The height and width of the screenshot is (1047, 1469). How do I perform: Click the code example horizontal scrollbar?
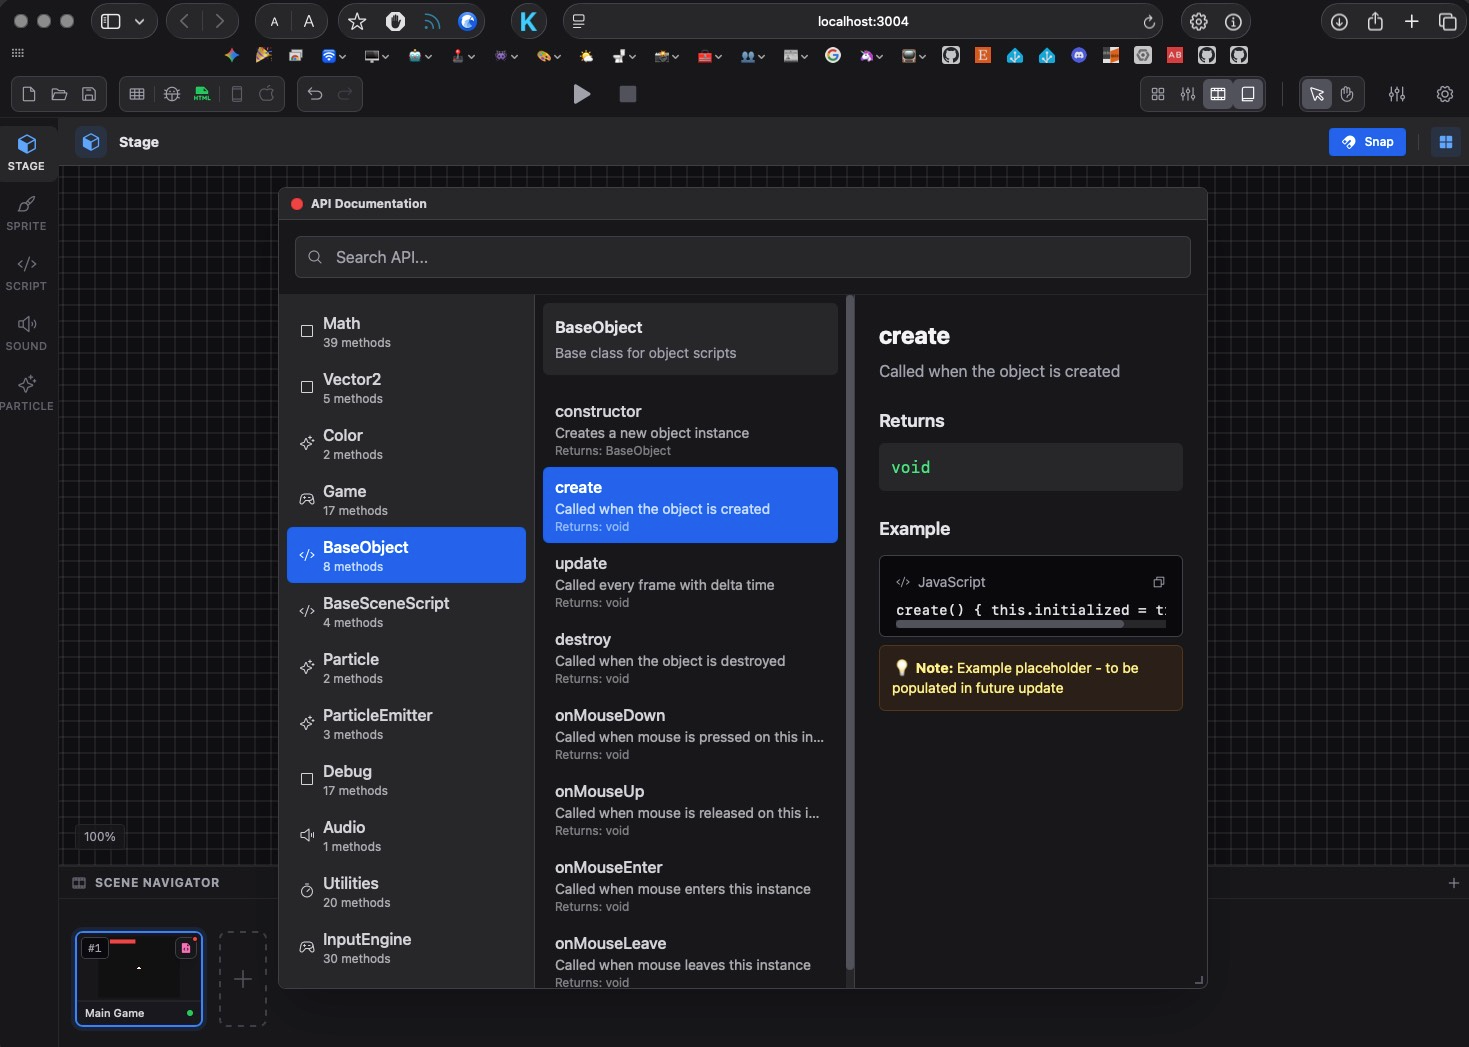[x=1010, y=624]
